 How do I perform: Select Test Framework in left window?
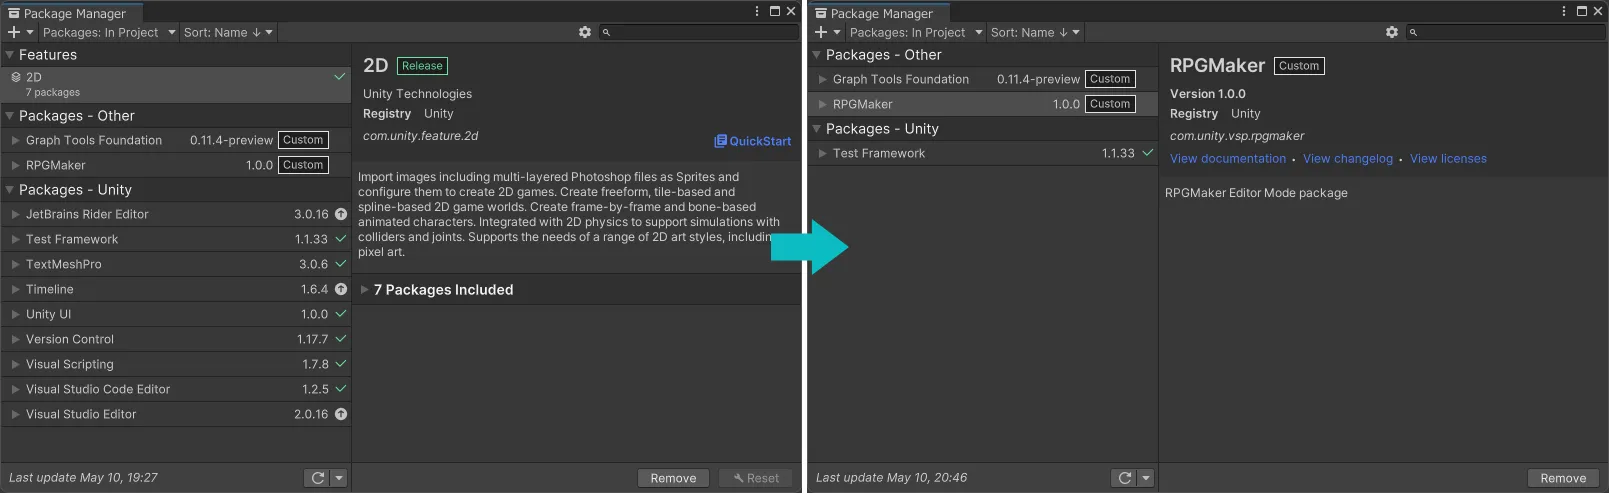click(x=176, y=239)
